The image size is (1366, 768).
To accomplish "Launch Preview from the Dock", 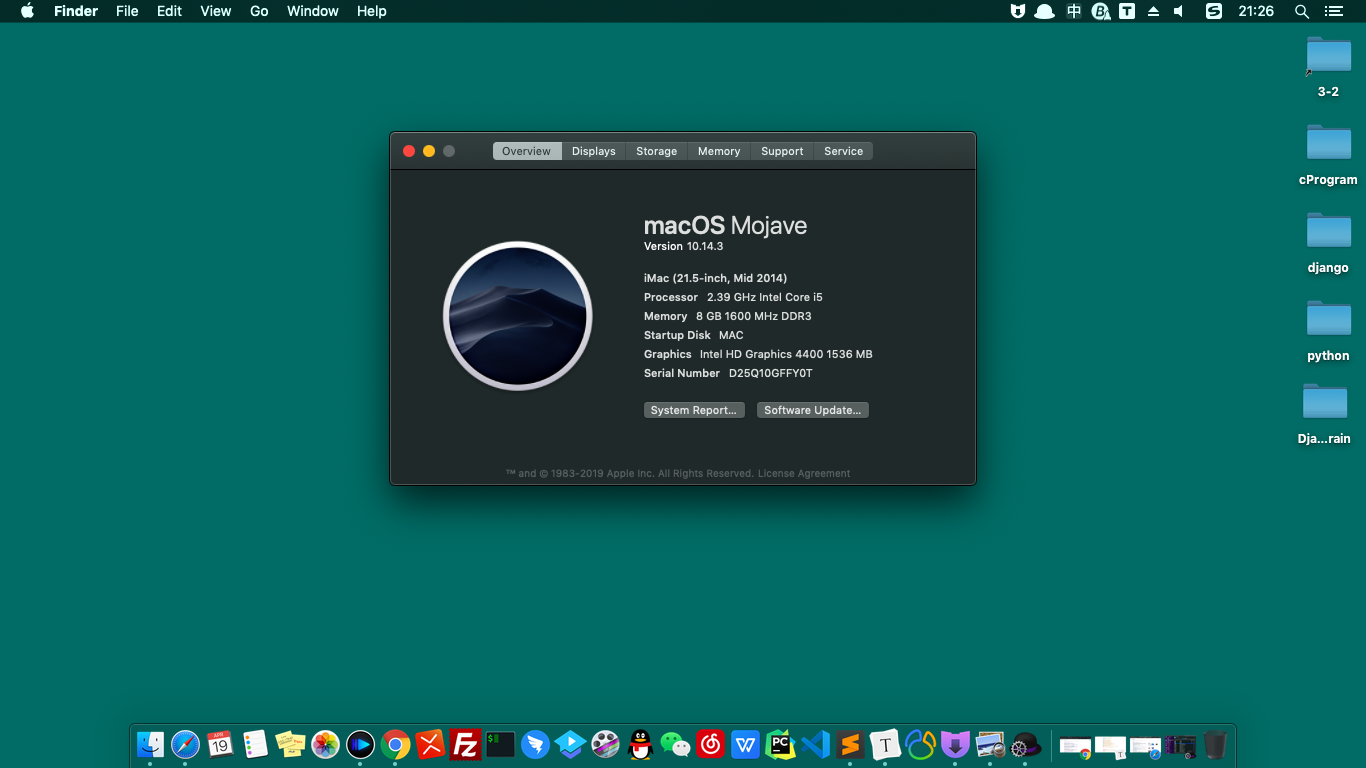I will (990, 745).
